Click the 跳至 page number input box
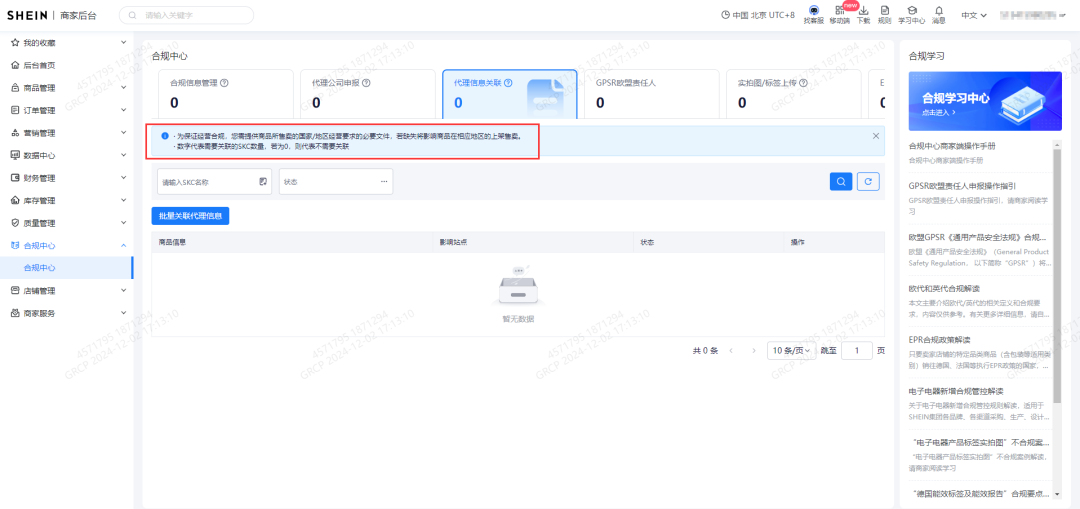 [x=857, y=351]
